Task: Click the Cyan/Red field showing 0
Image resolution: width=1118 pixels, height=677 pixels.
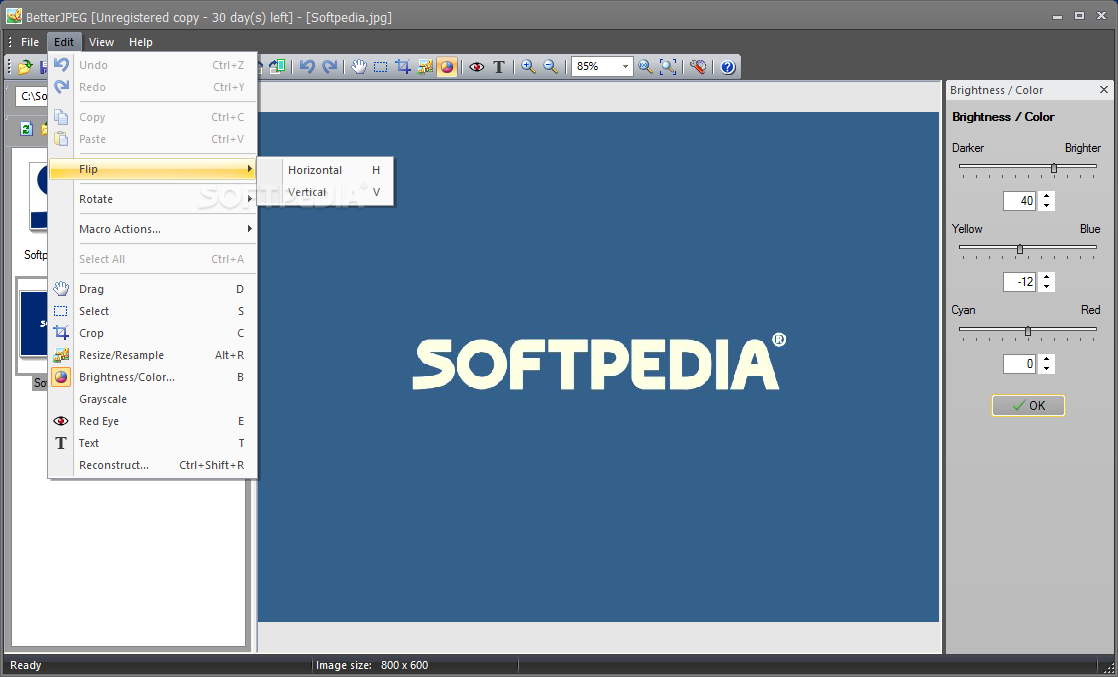Action: [x=1020, y=365]
